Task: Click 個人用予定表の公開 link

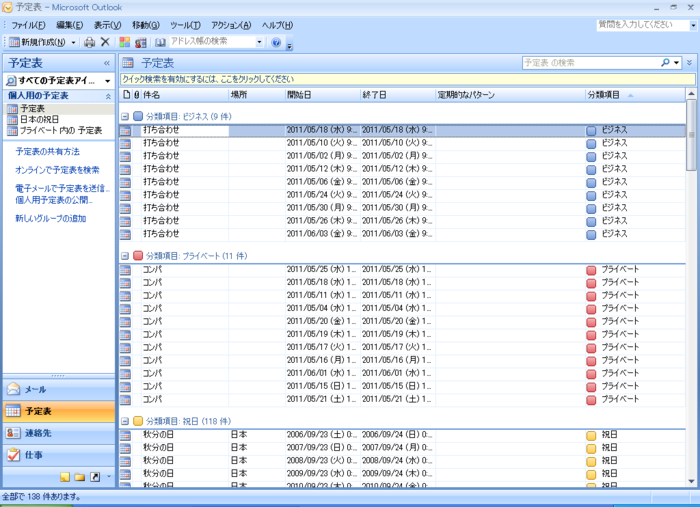Action: coord(54,200)
